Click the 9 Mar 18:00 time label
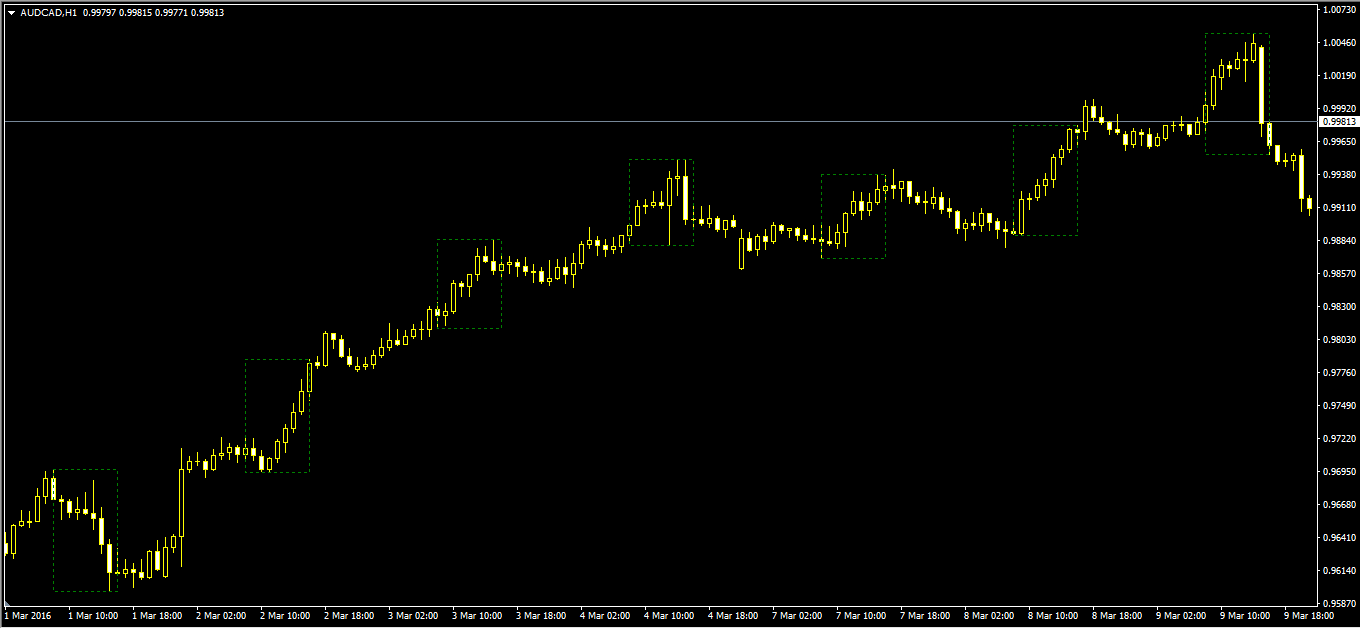Viewport: 1360px width, 628px height. point(1309,616)
